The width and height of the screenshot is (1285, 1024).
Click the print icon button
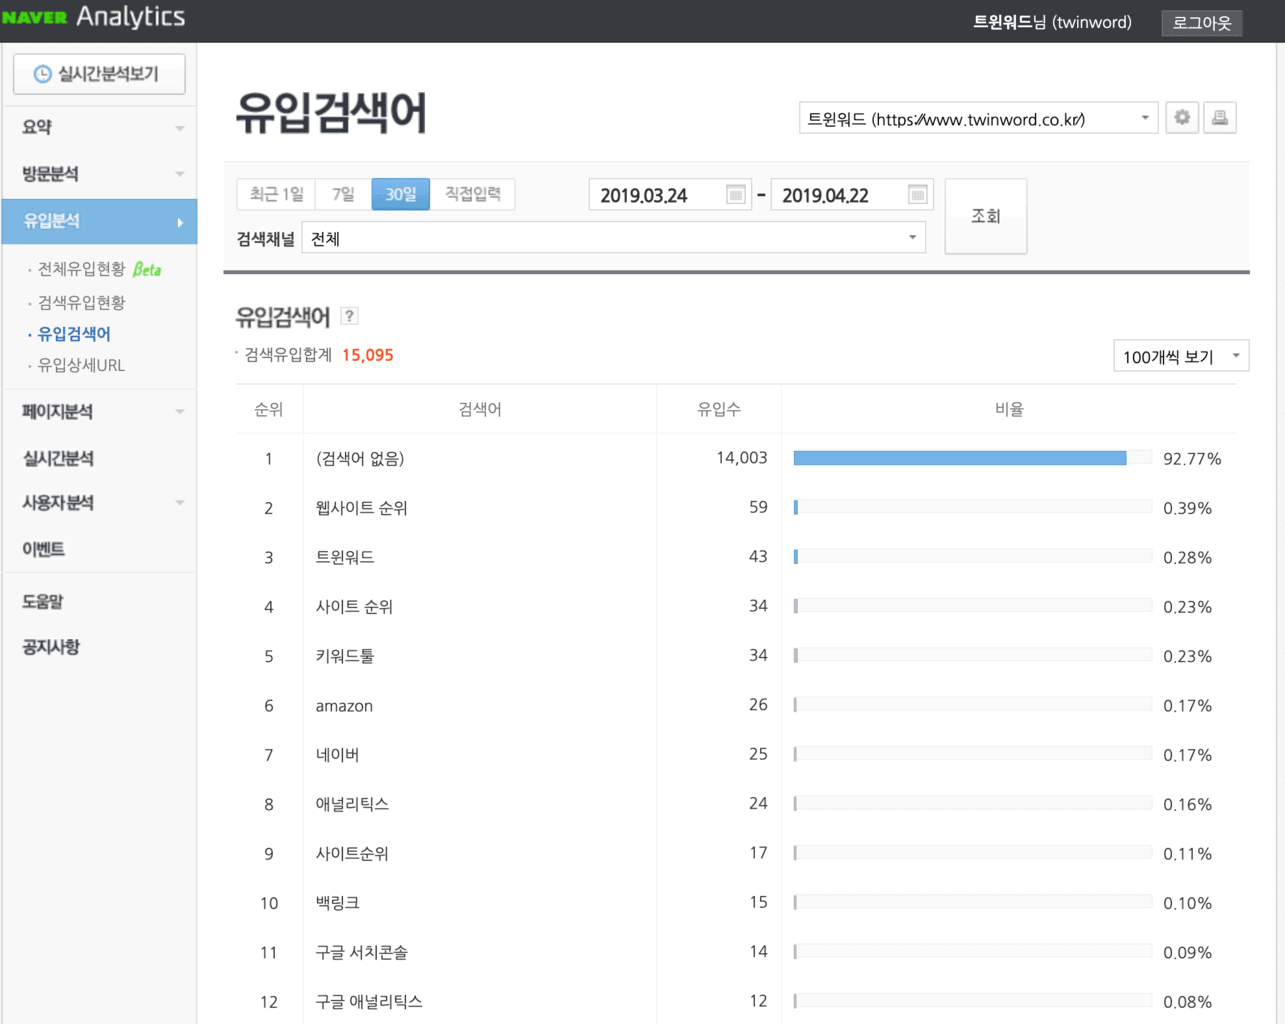(1220, 118)
